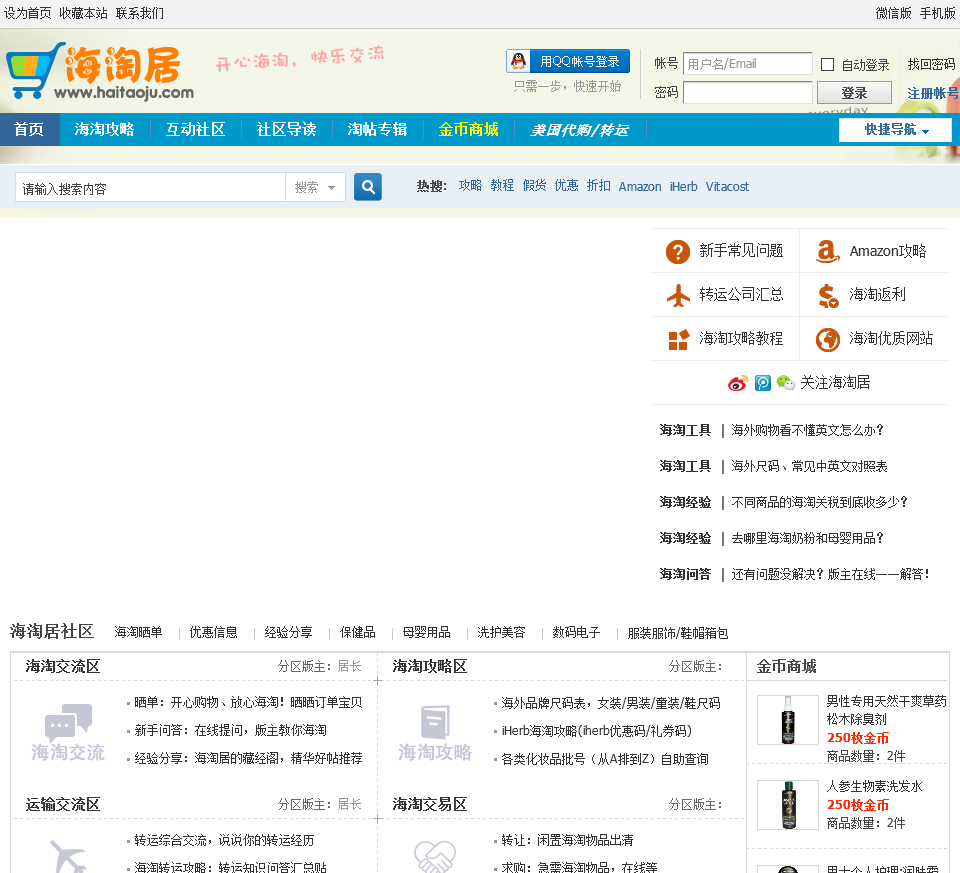960x873 pixels.
Task: Open 海外尺码、常见中英文对照表 article
Action: tap(809, 466)
